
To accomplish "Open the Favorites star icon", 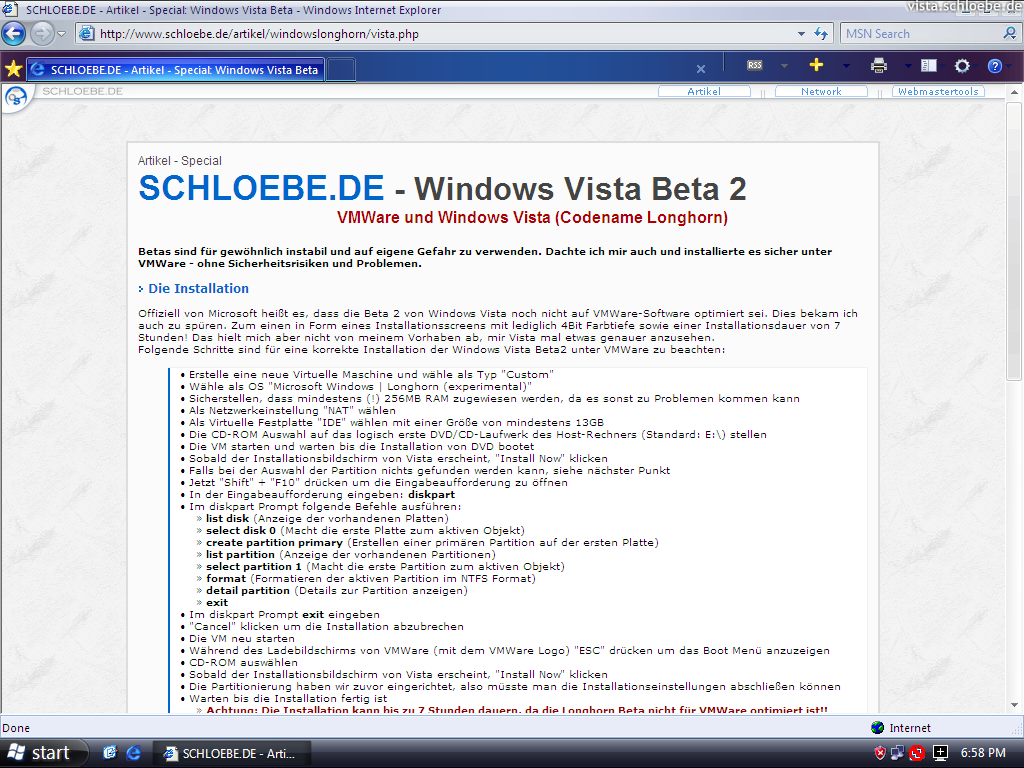I will [13, 69].
